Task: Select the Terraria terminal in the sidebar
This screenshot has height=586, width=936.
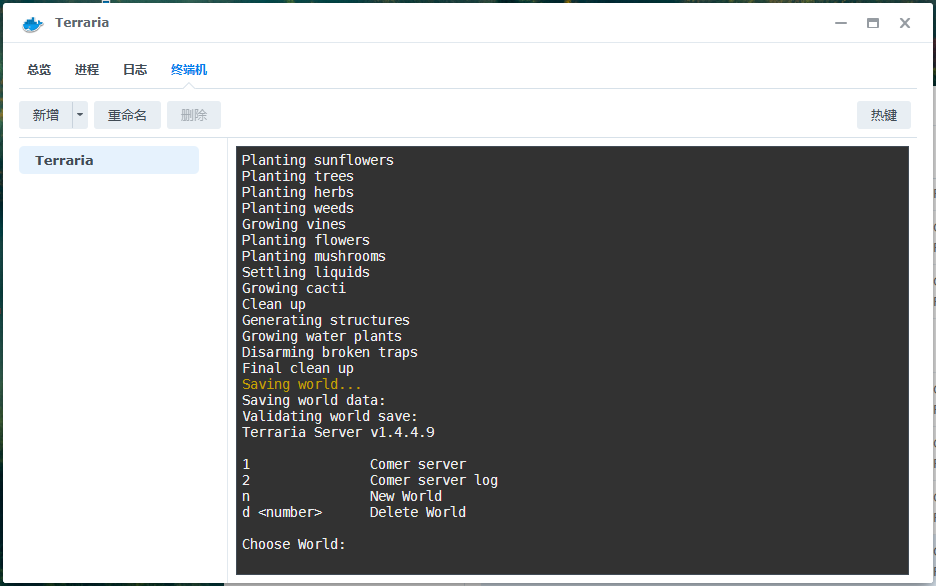Action: 108,160
